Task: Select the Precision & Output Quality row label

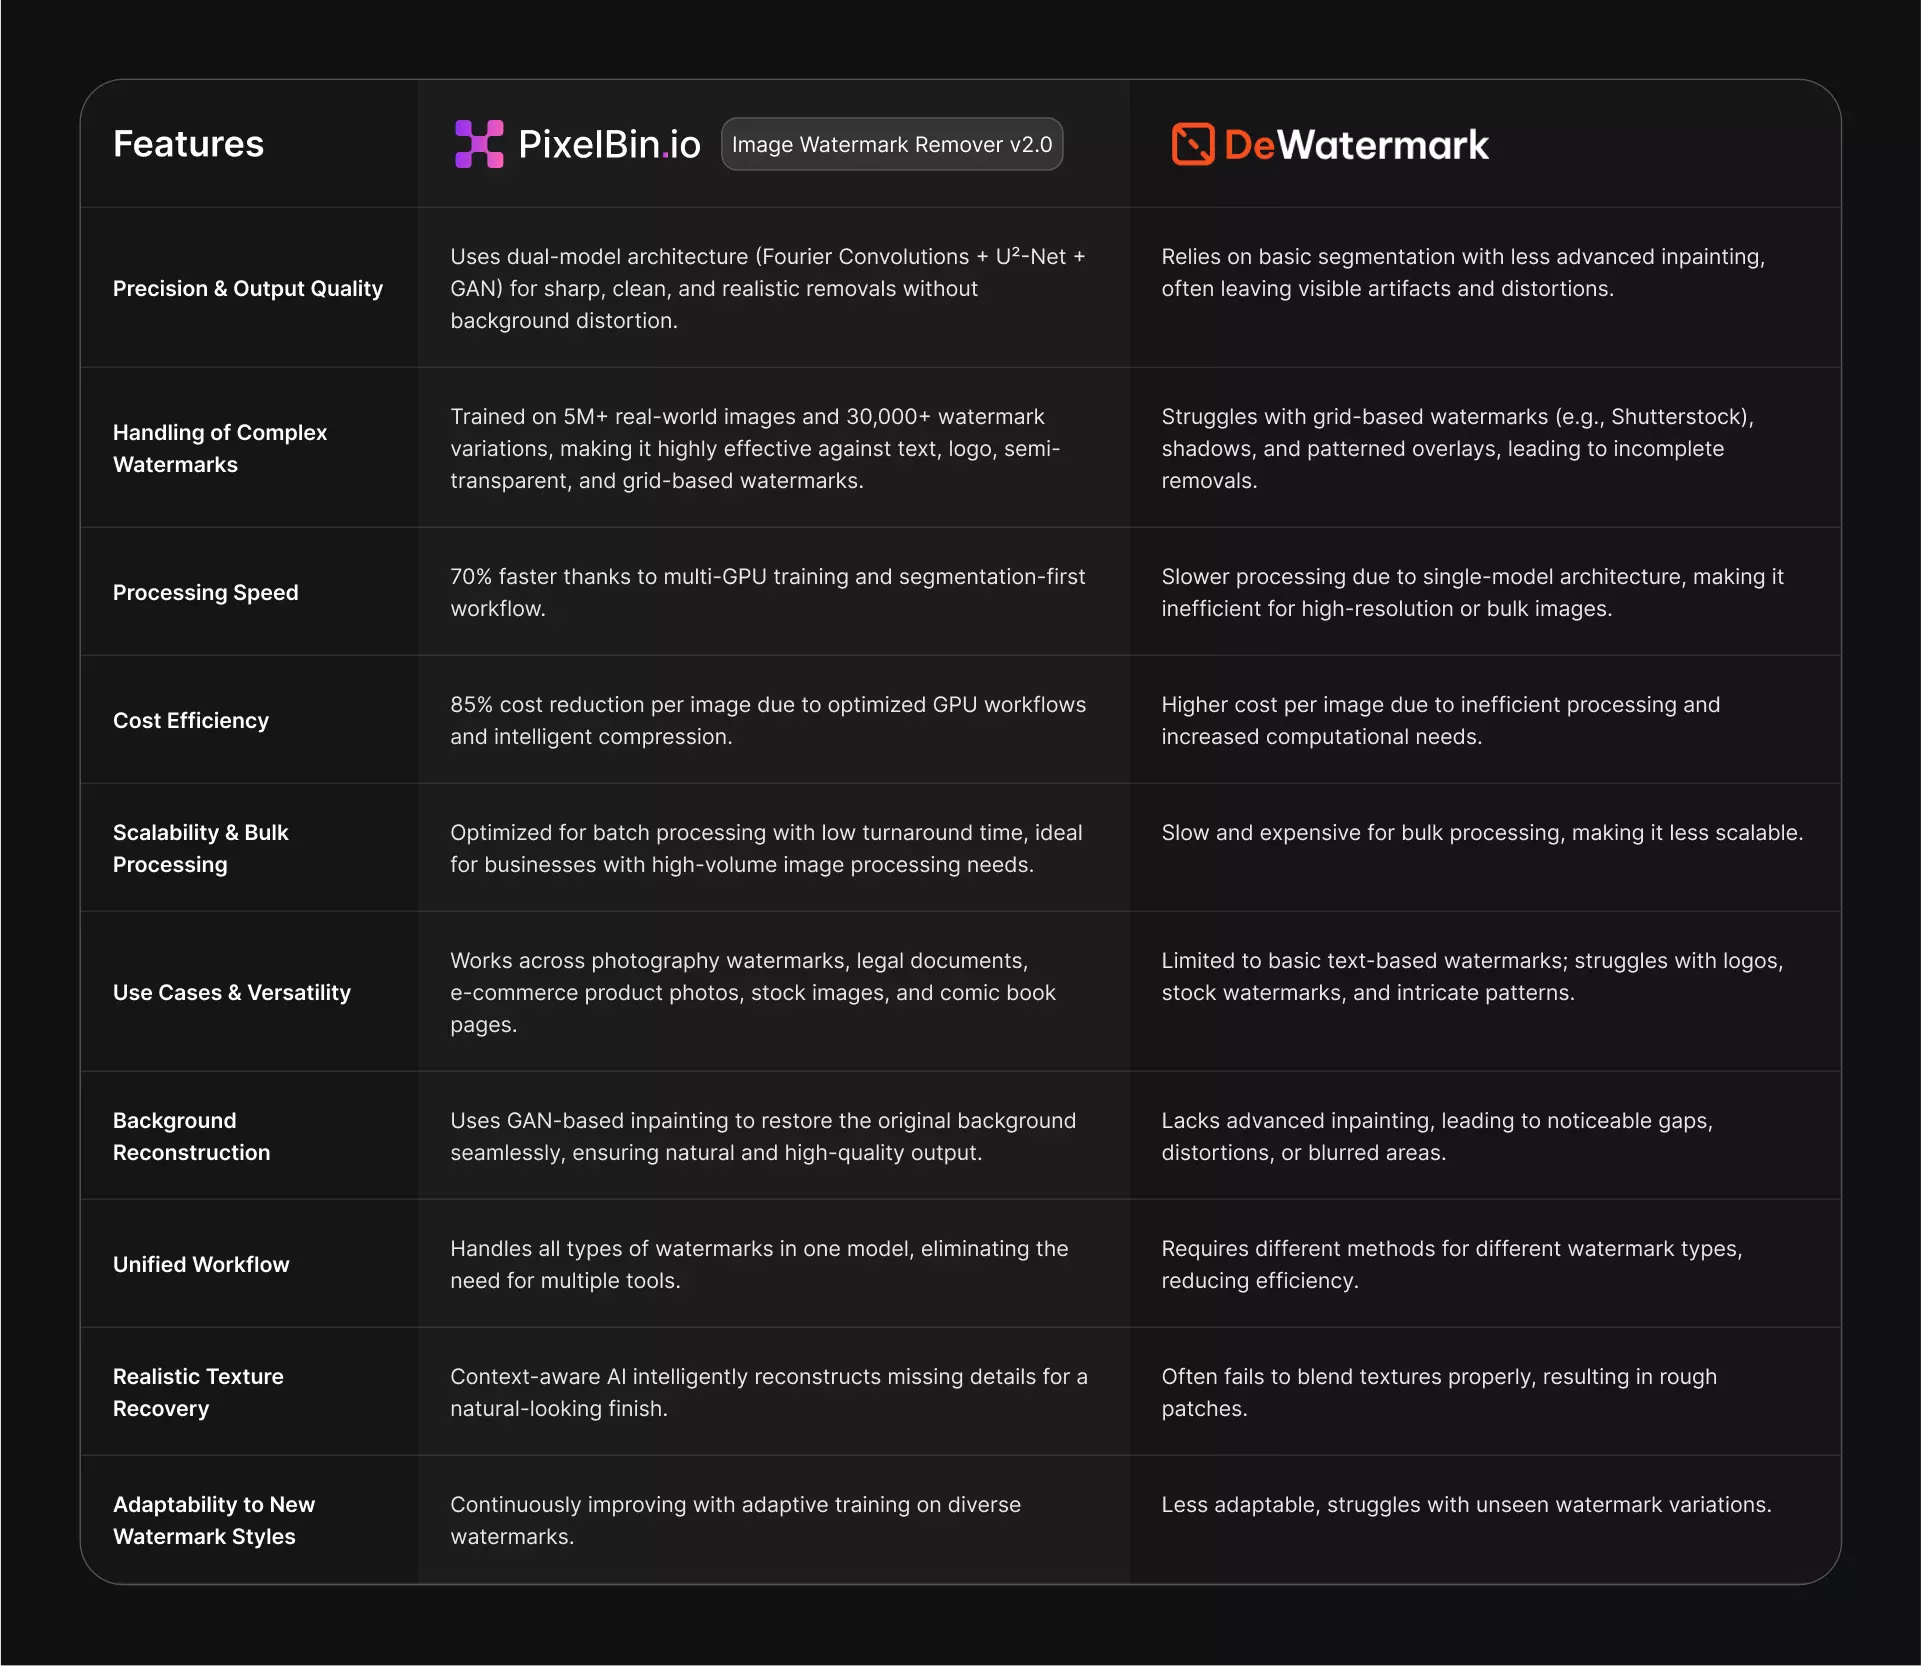Action: coord(247,288)
